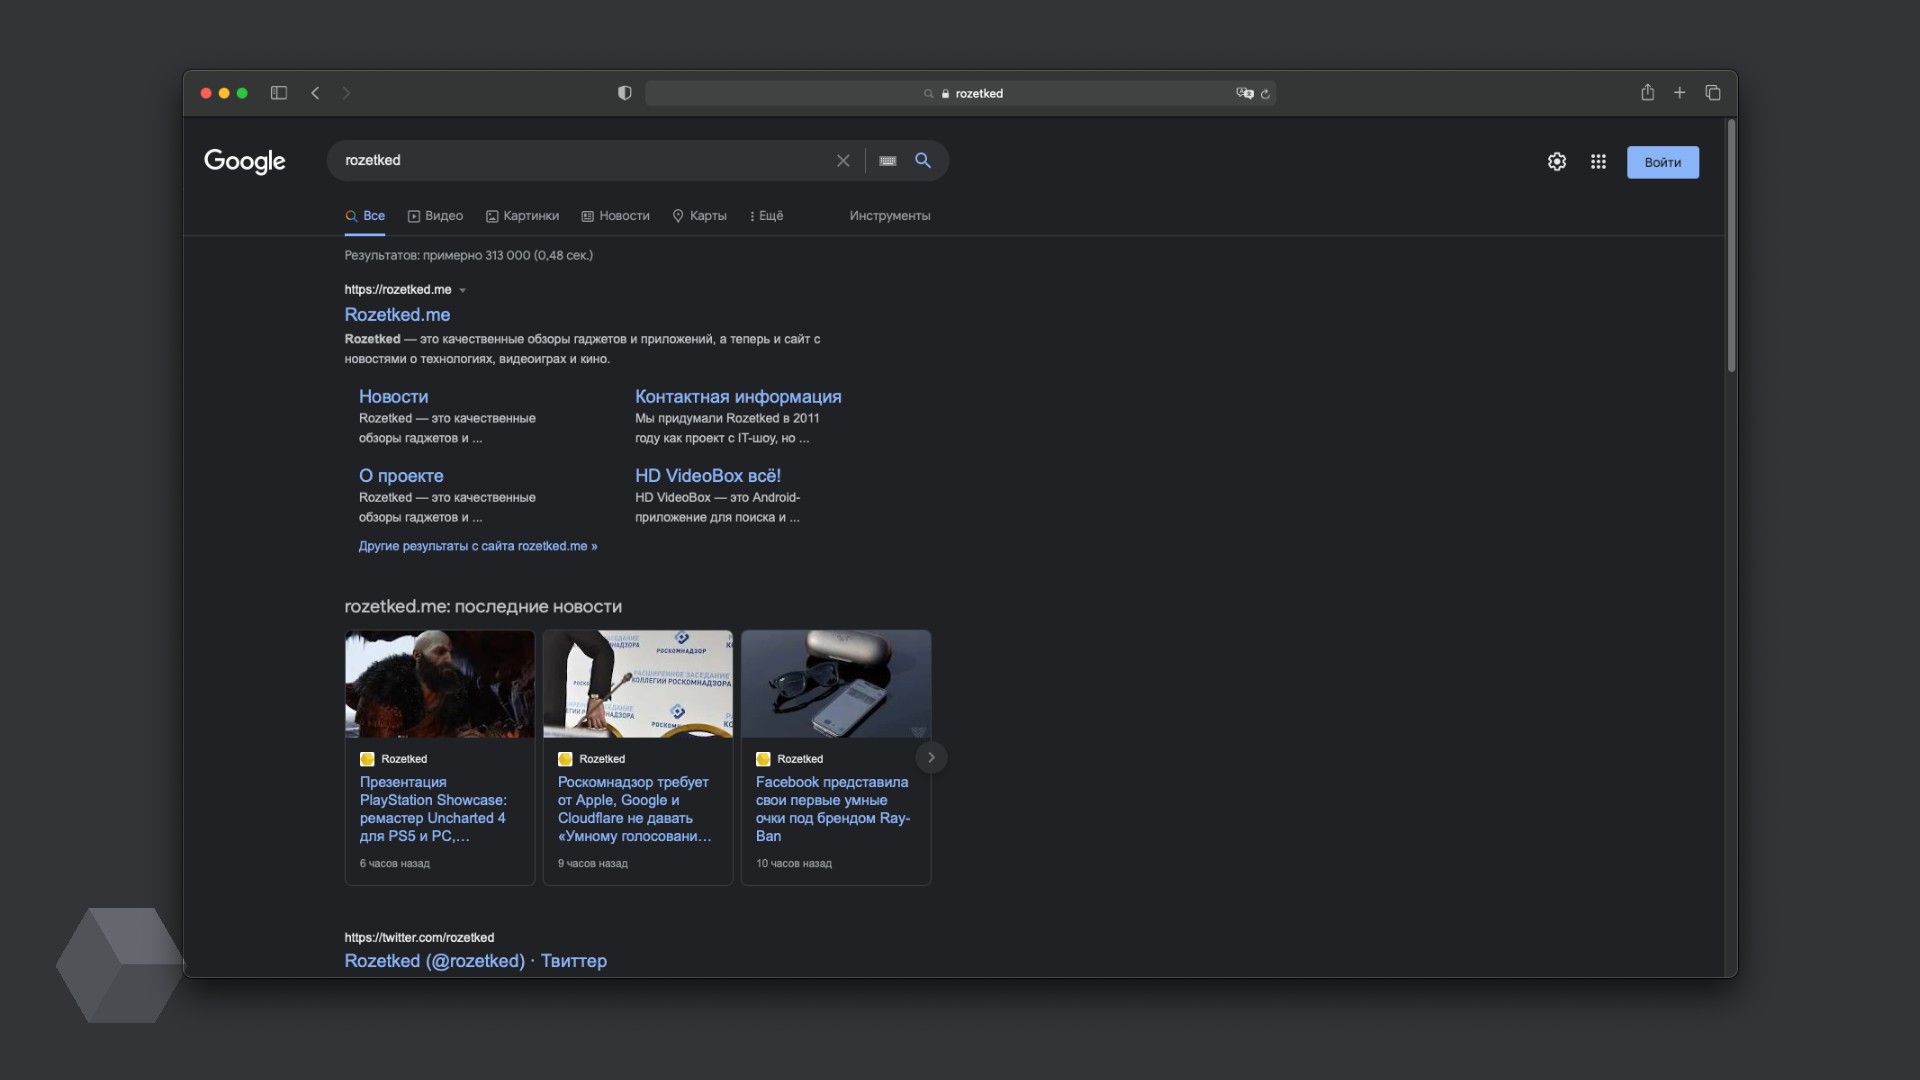Click the Google logo

coord(245,161)
